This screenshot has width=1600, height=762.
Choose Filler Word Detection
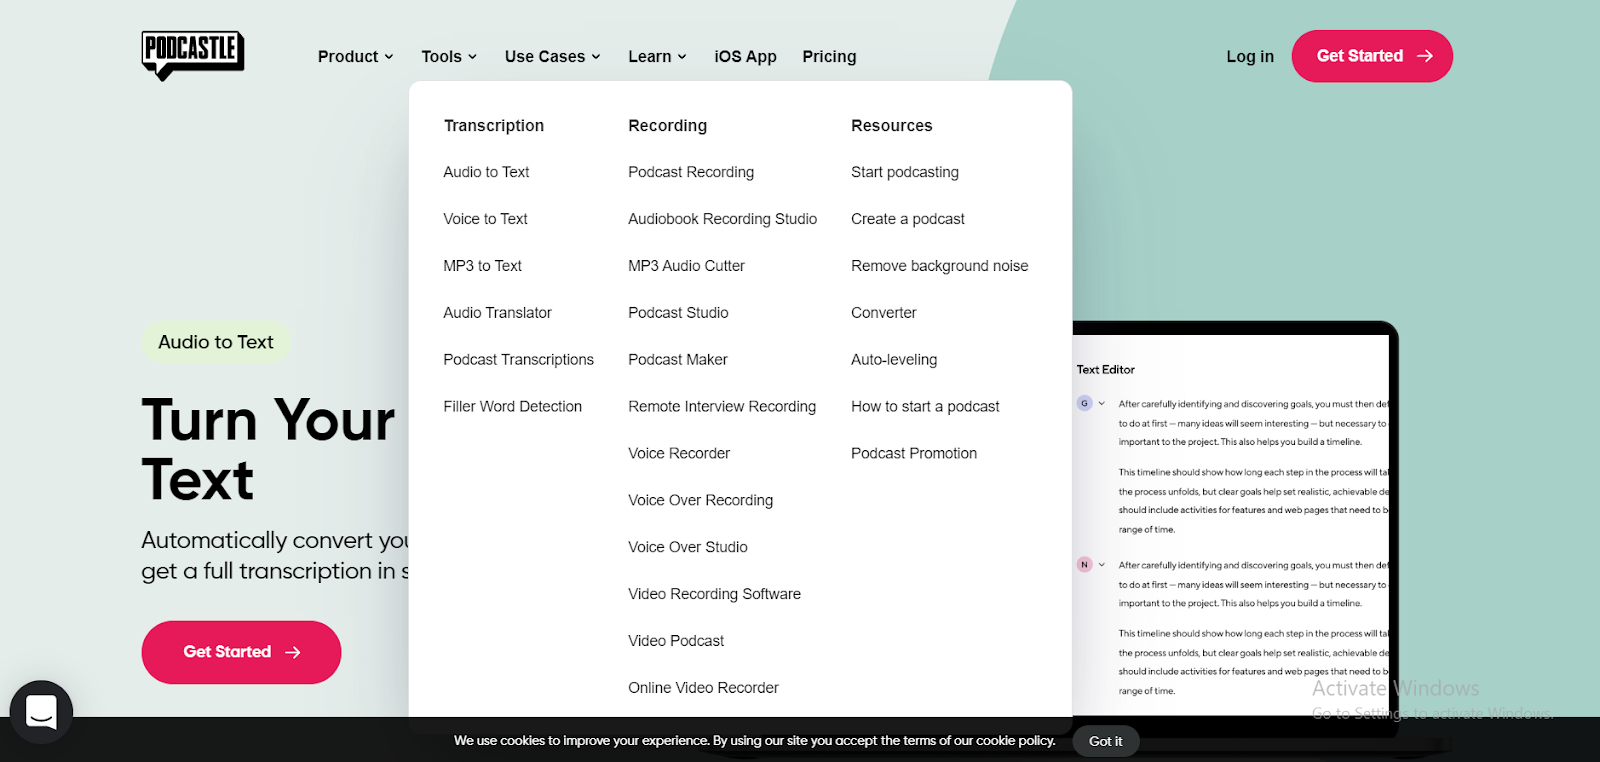tap(512, 407)
